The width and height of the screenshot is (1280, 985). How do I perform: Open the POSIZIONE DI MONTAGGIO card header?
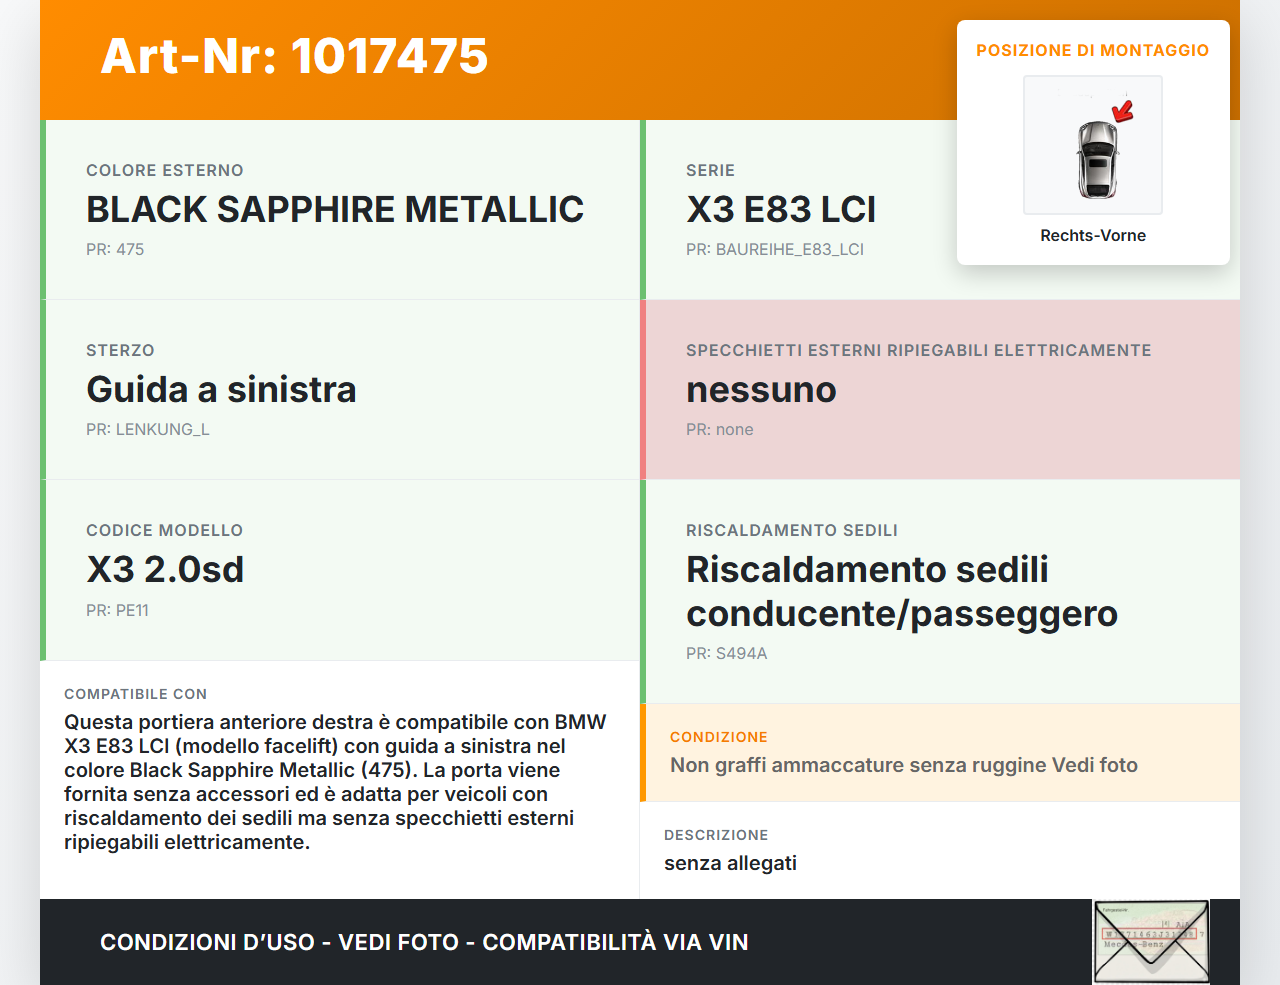1092,49
